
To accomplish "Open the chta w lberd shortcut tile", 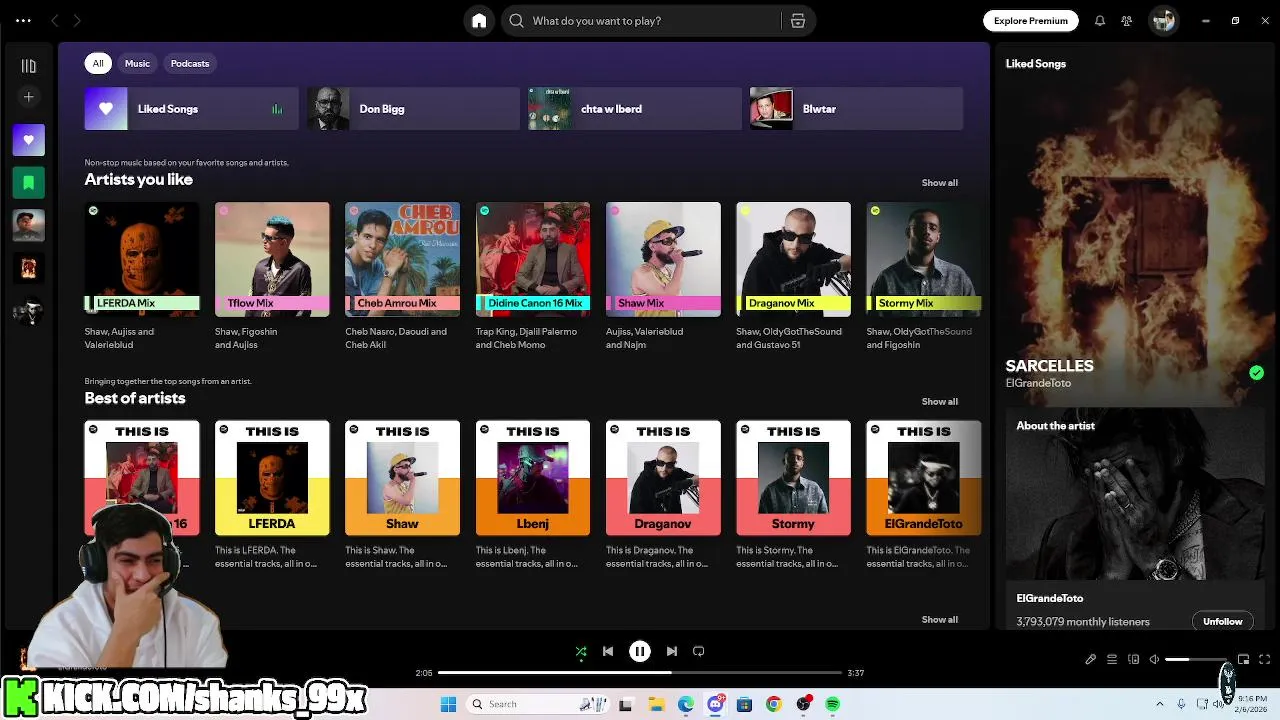I will 635,109.
